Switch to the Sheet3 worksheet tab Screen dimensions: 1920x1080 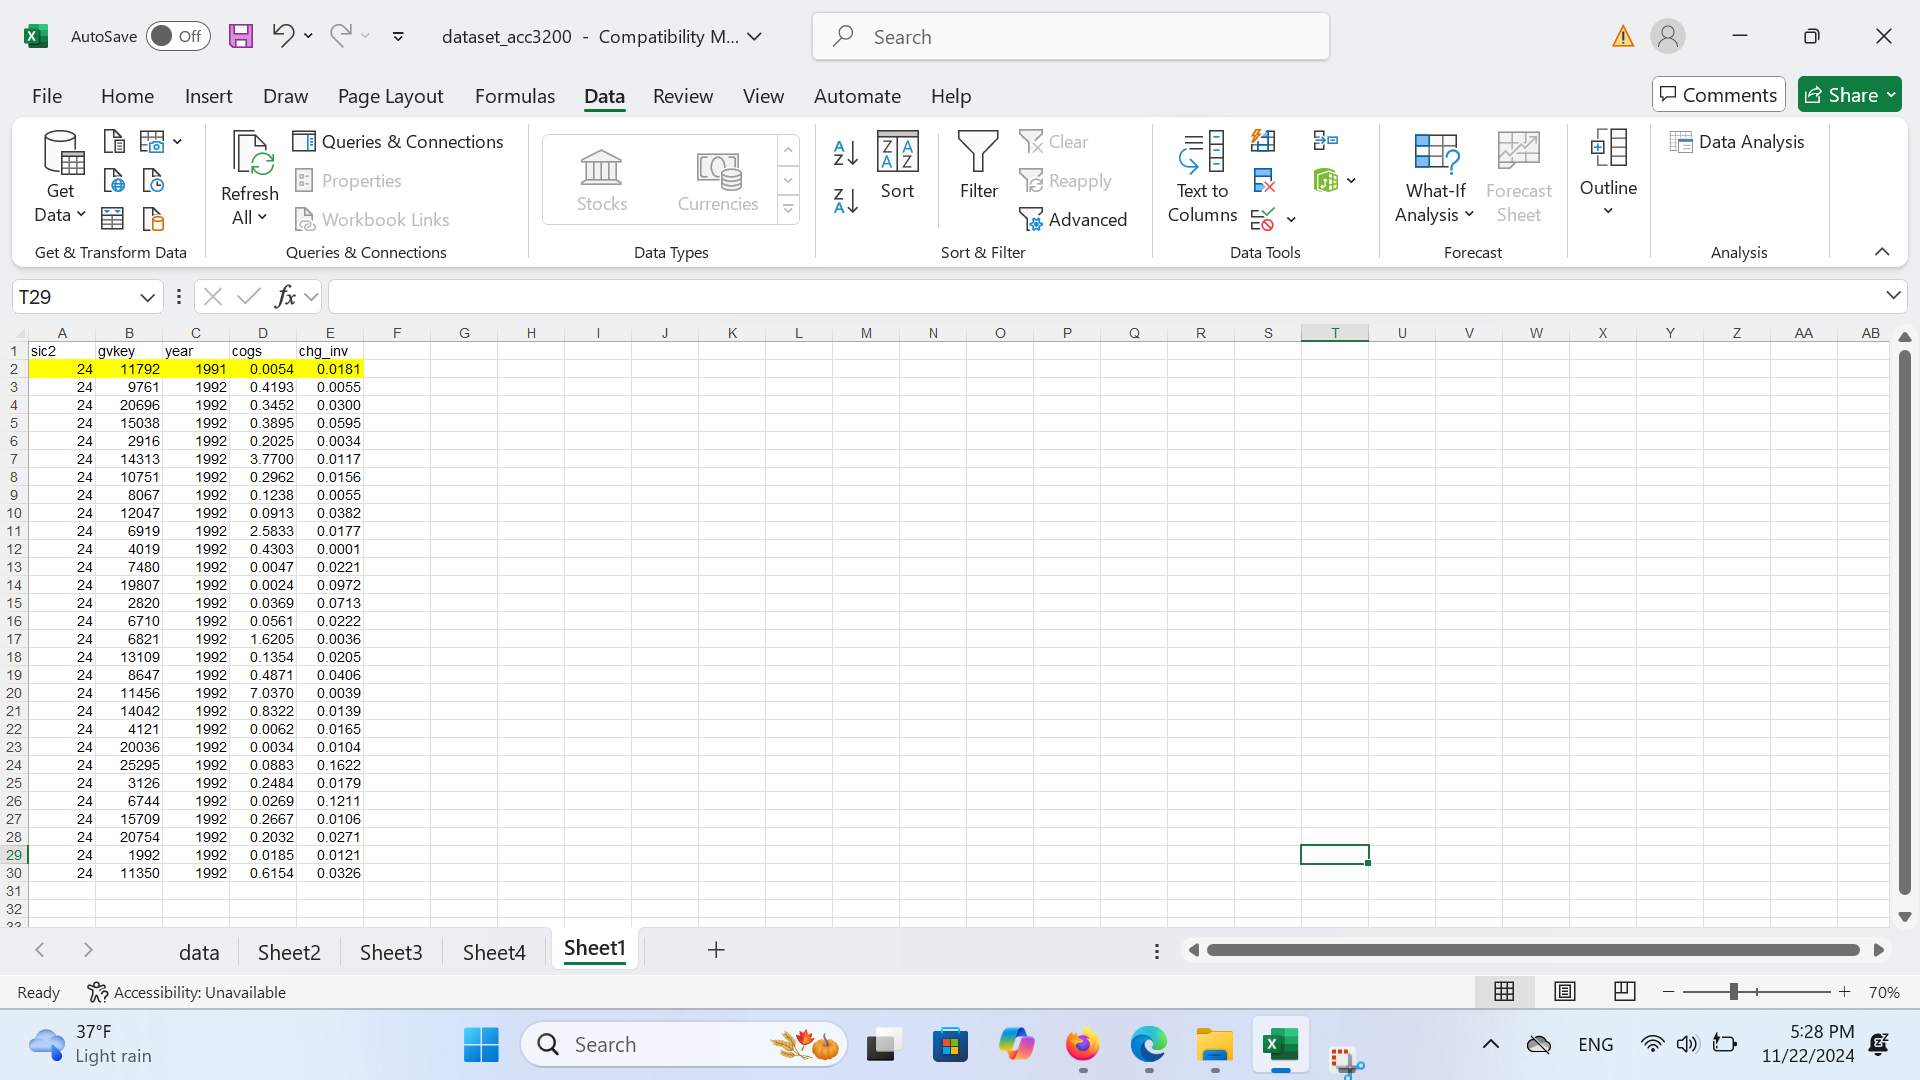click(x=391, y=952)
